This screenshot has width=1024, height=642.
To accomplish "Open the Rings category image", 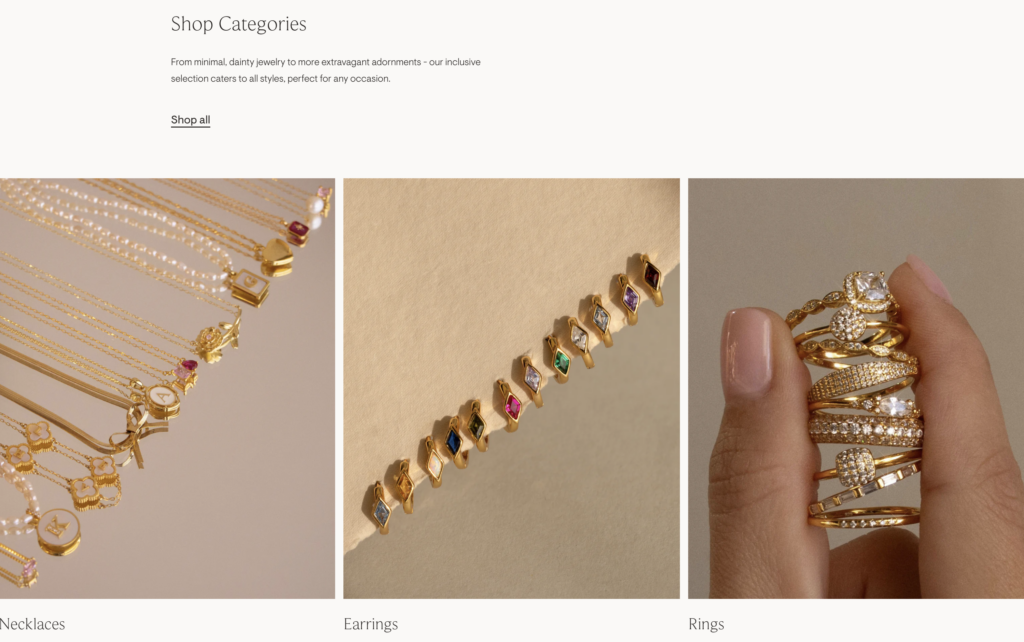I will [x=856, y=389].
